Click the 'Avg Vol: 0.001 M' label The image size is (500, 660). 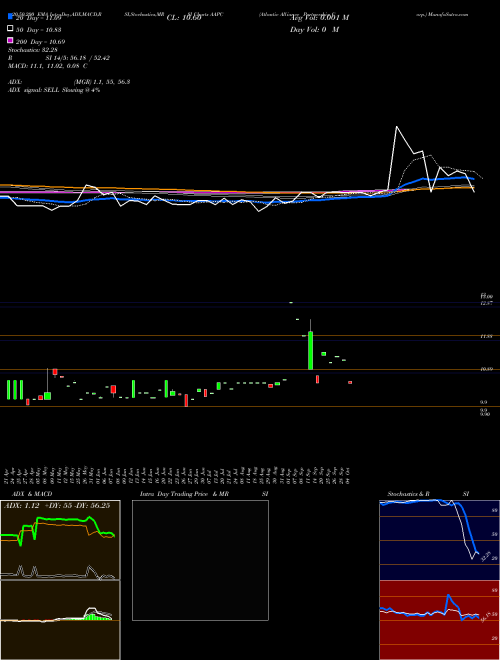coord(319,18)
